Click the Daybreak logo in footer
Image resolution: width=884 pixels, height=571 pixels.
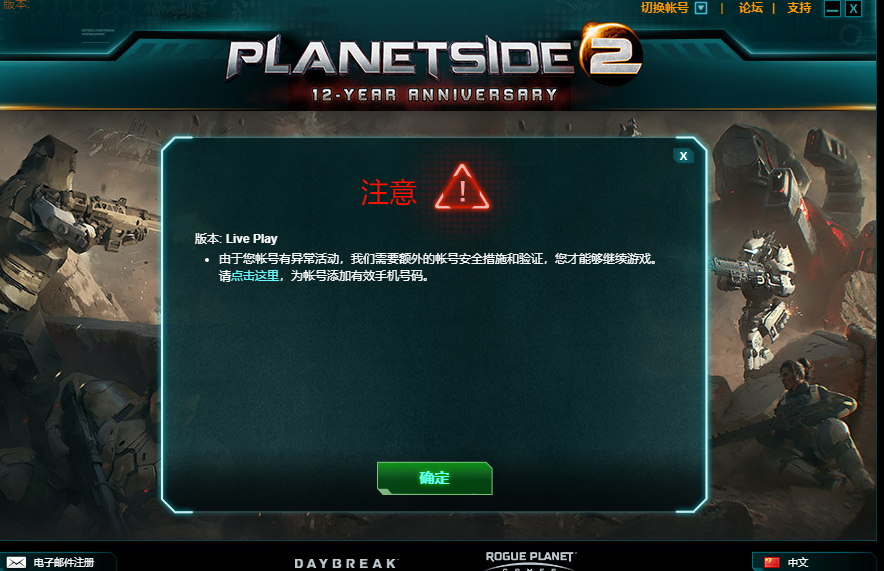346,563
